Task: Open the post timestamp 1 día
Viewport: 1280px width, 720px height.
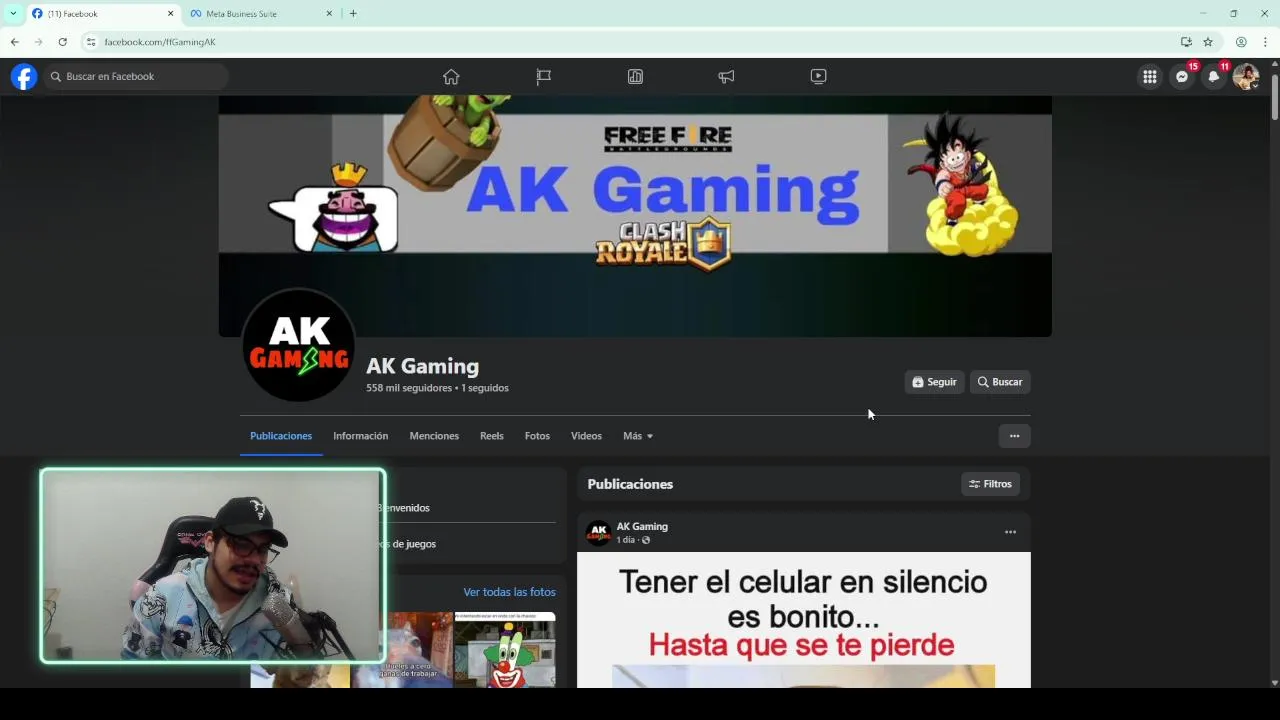Action: [626, 540]
